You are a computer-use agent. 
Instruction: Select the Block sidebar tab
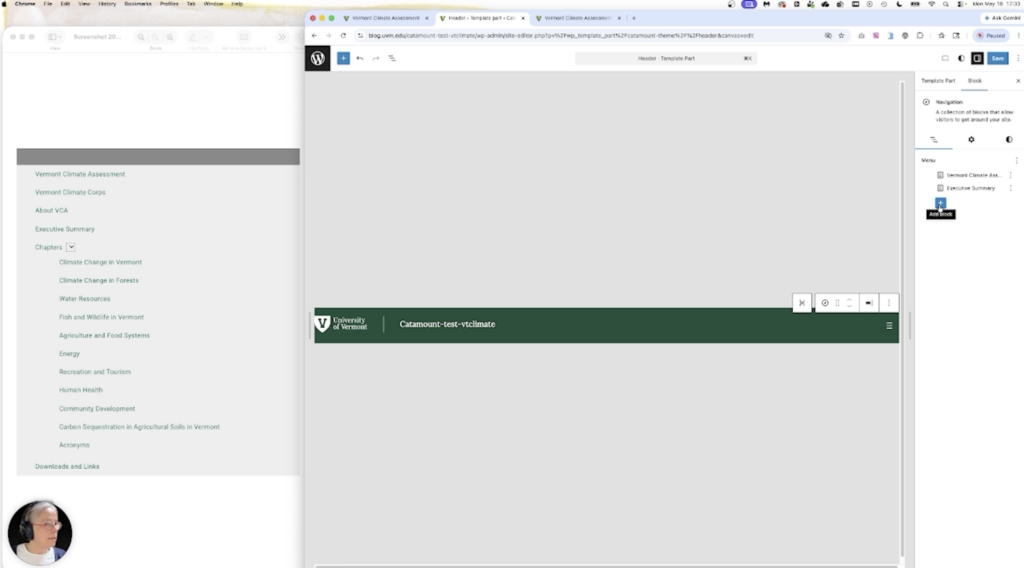tap(974, 80)
